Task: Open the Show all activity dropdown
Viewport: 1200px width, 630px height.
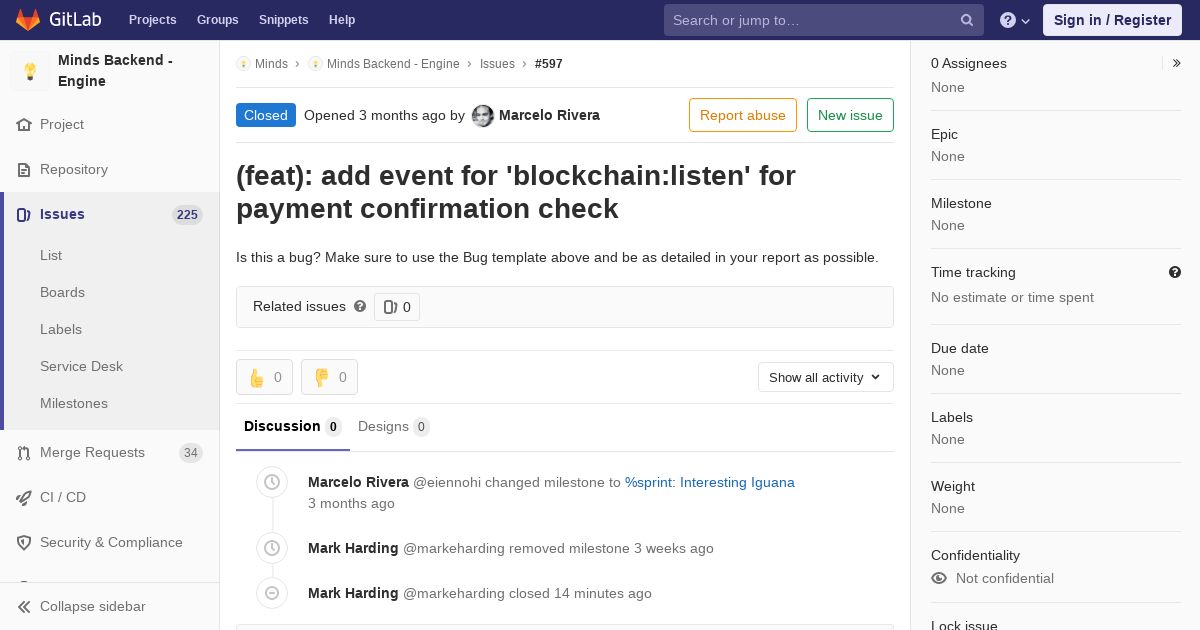Action: (826, 377)
